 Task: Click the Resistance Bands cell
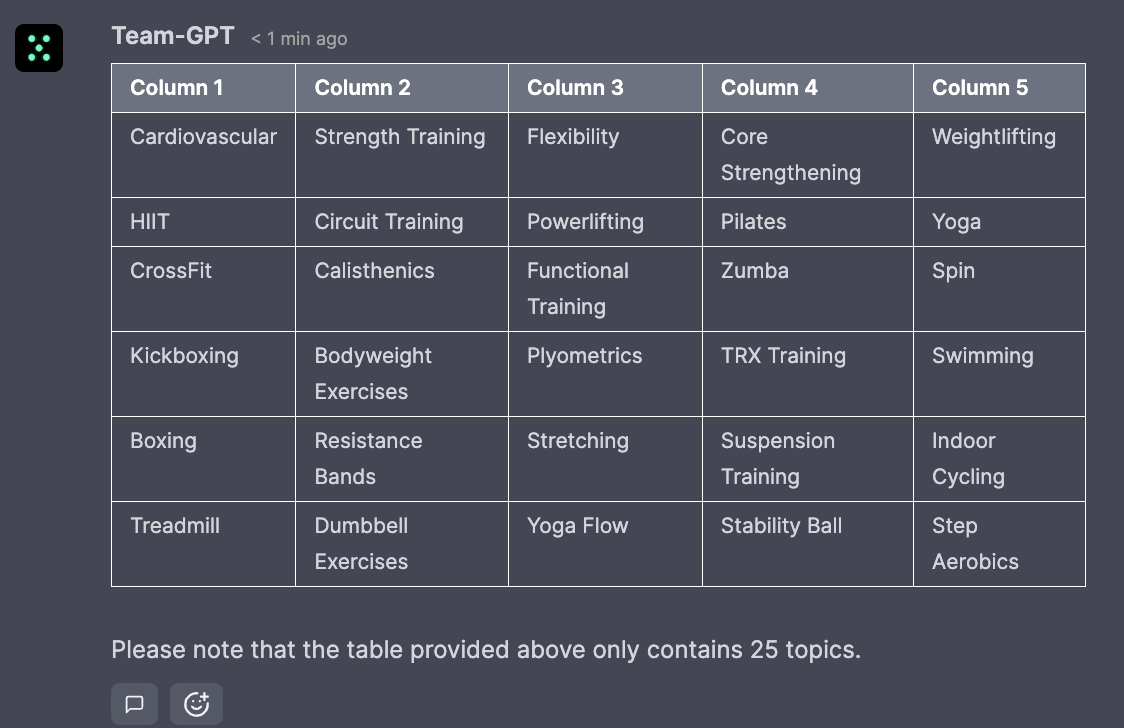click(x=401, y=459)
